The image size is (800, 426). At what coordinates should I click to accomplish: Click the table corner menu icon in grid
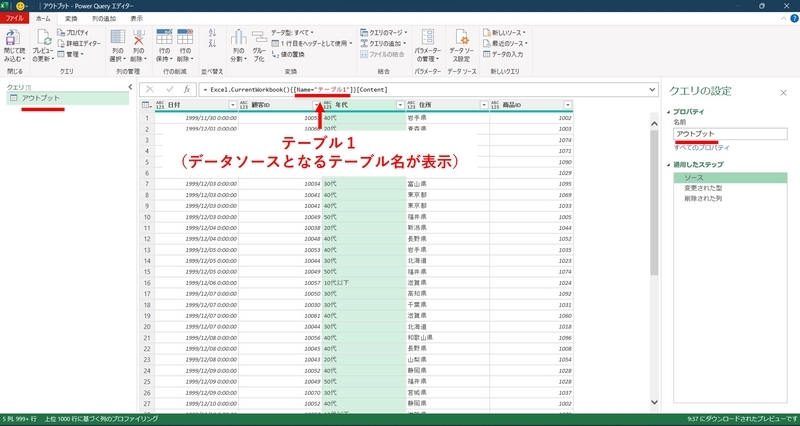147,105
